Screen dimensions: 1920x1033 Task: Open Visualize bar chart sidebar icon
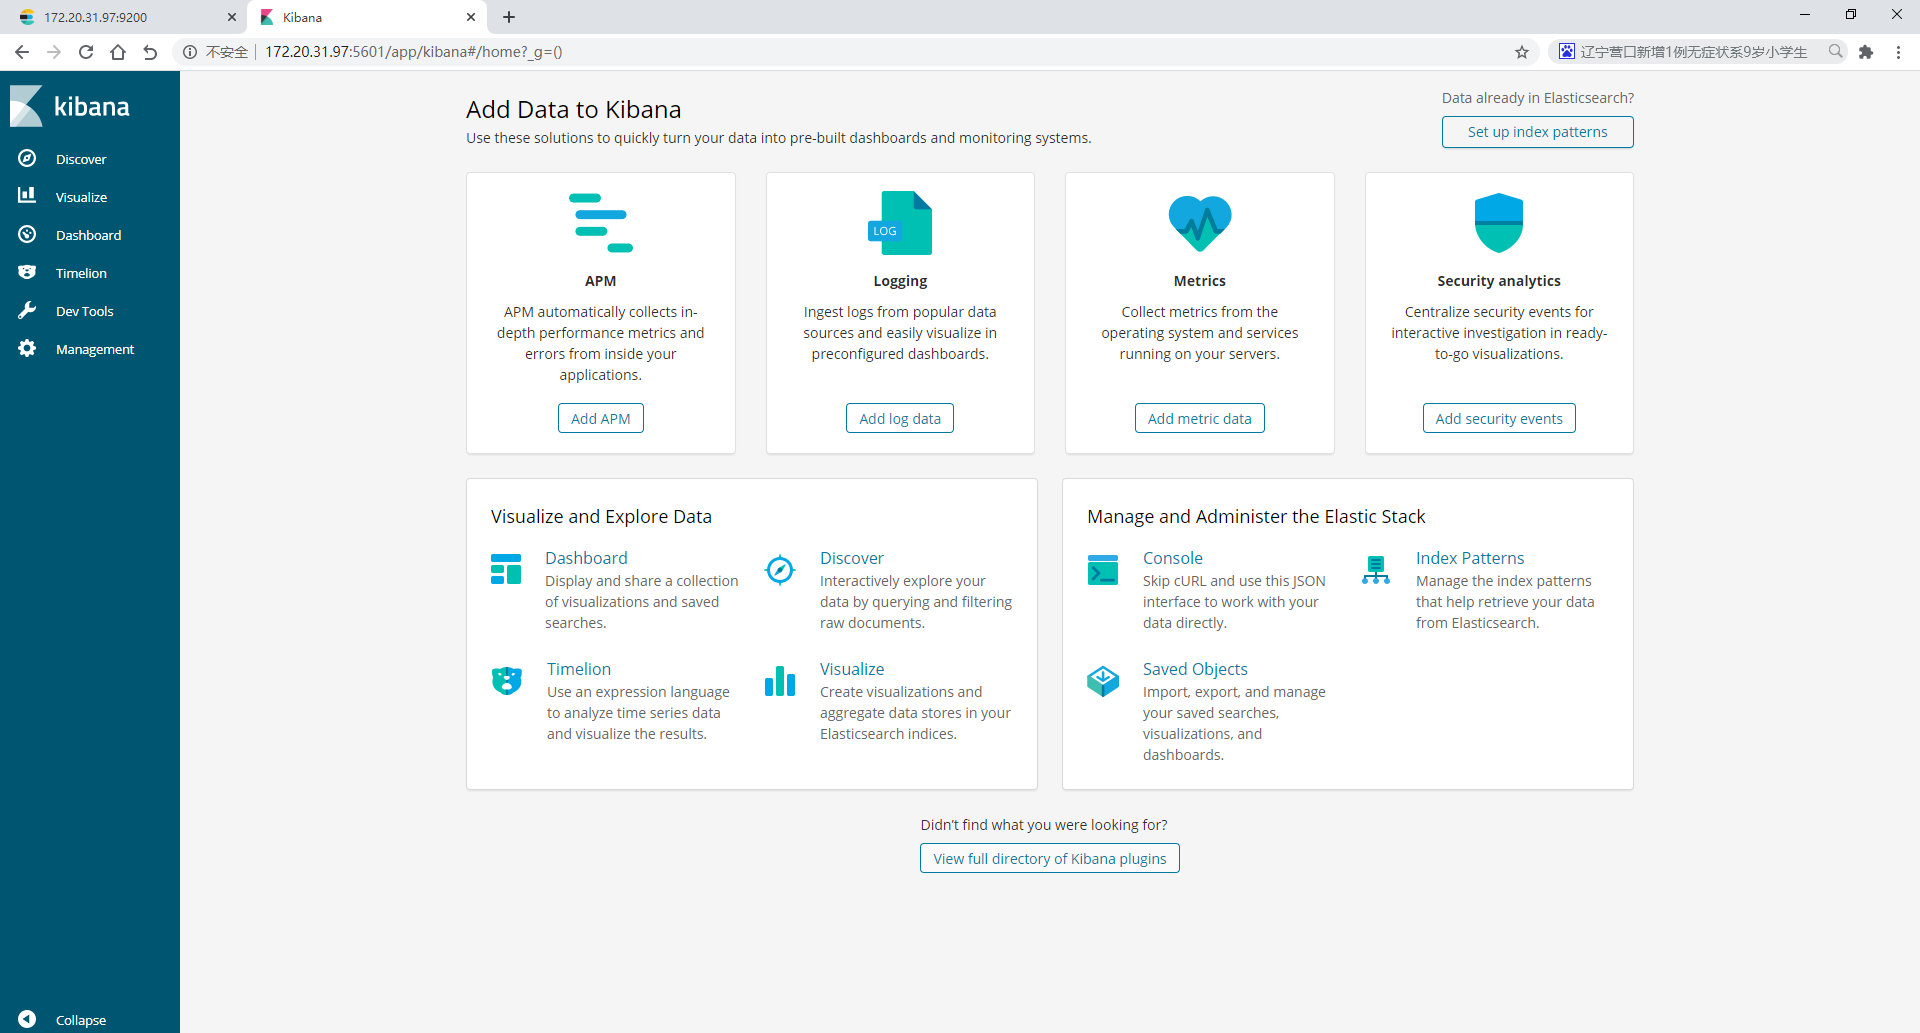click(27, 196)
